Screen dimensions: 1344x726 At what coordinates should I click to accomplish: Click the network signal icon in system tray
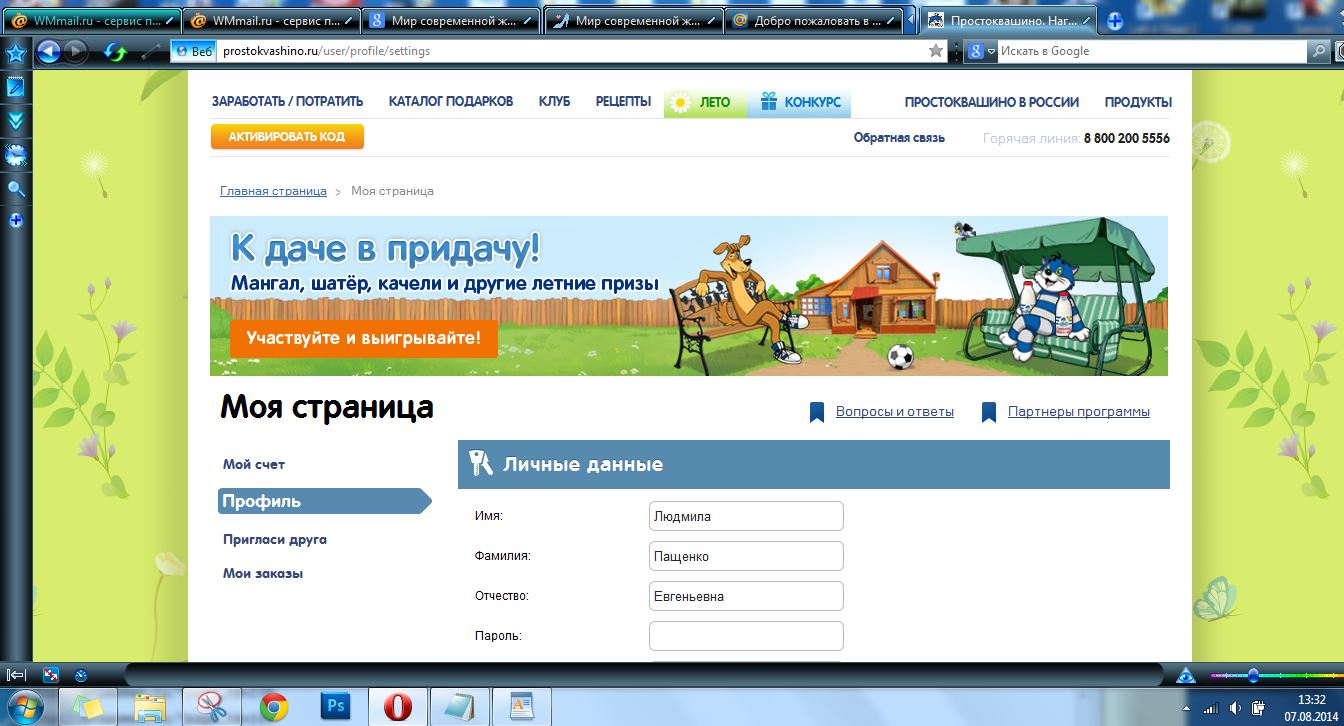[1211, 708]
